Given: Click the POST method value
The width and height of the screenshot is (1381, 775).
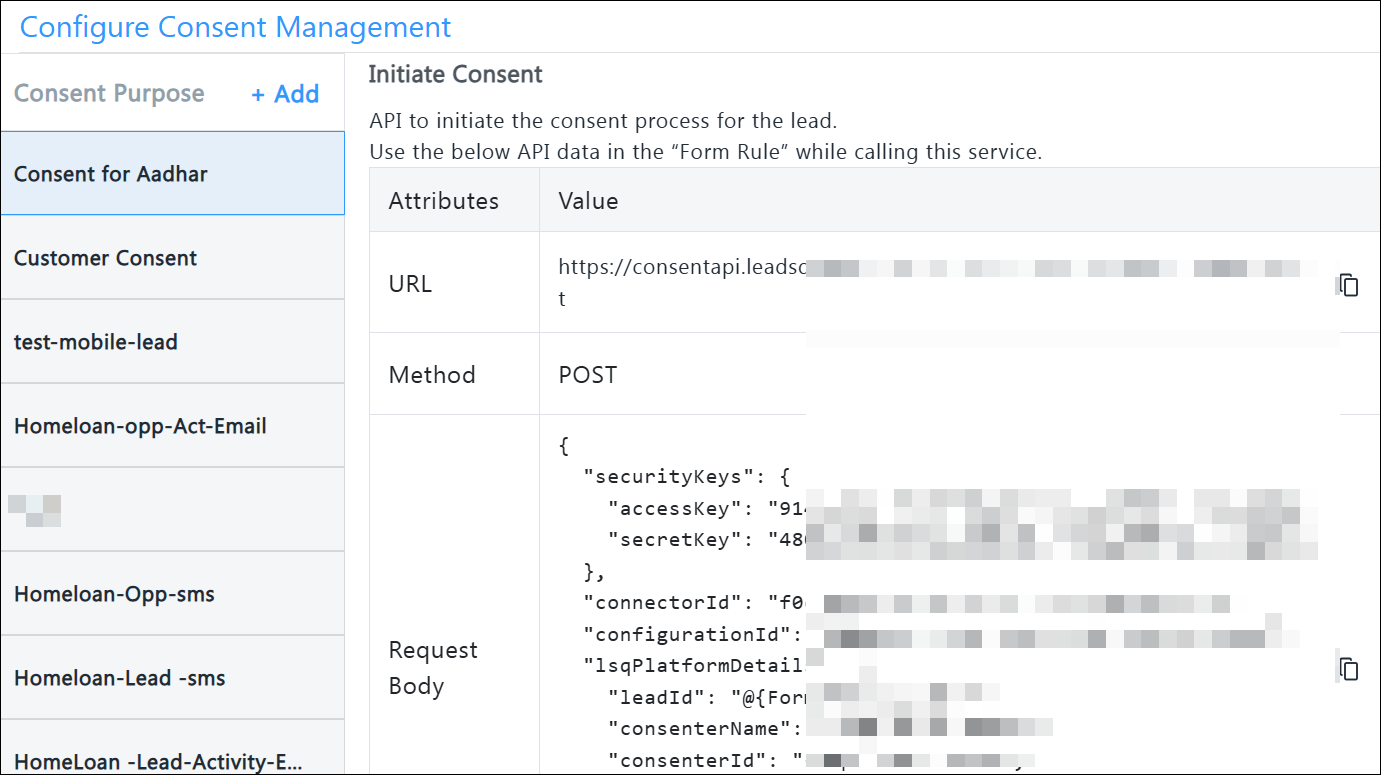Looking at the screenshot, I should coord(588,375).
